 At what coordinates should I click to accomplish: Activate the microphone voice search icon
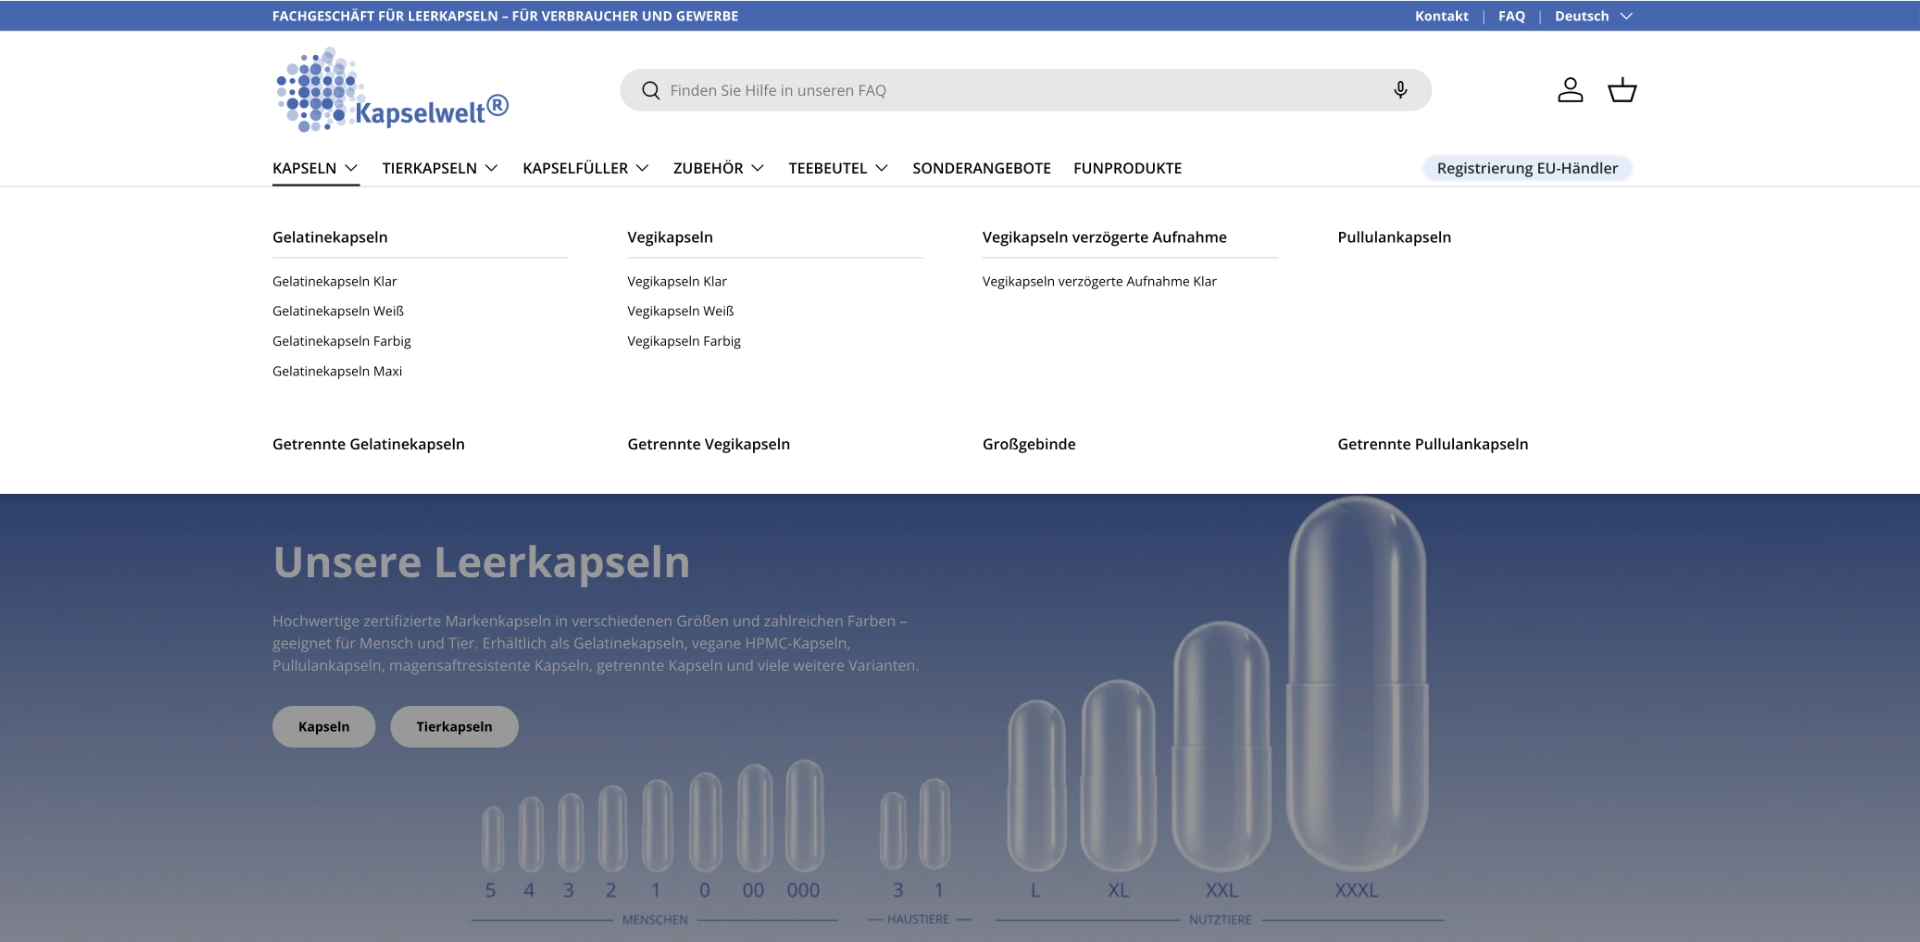[1400, 90]
